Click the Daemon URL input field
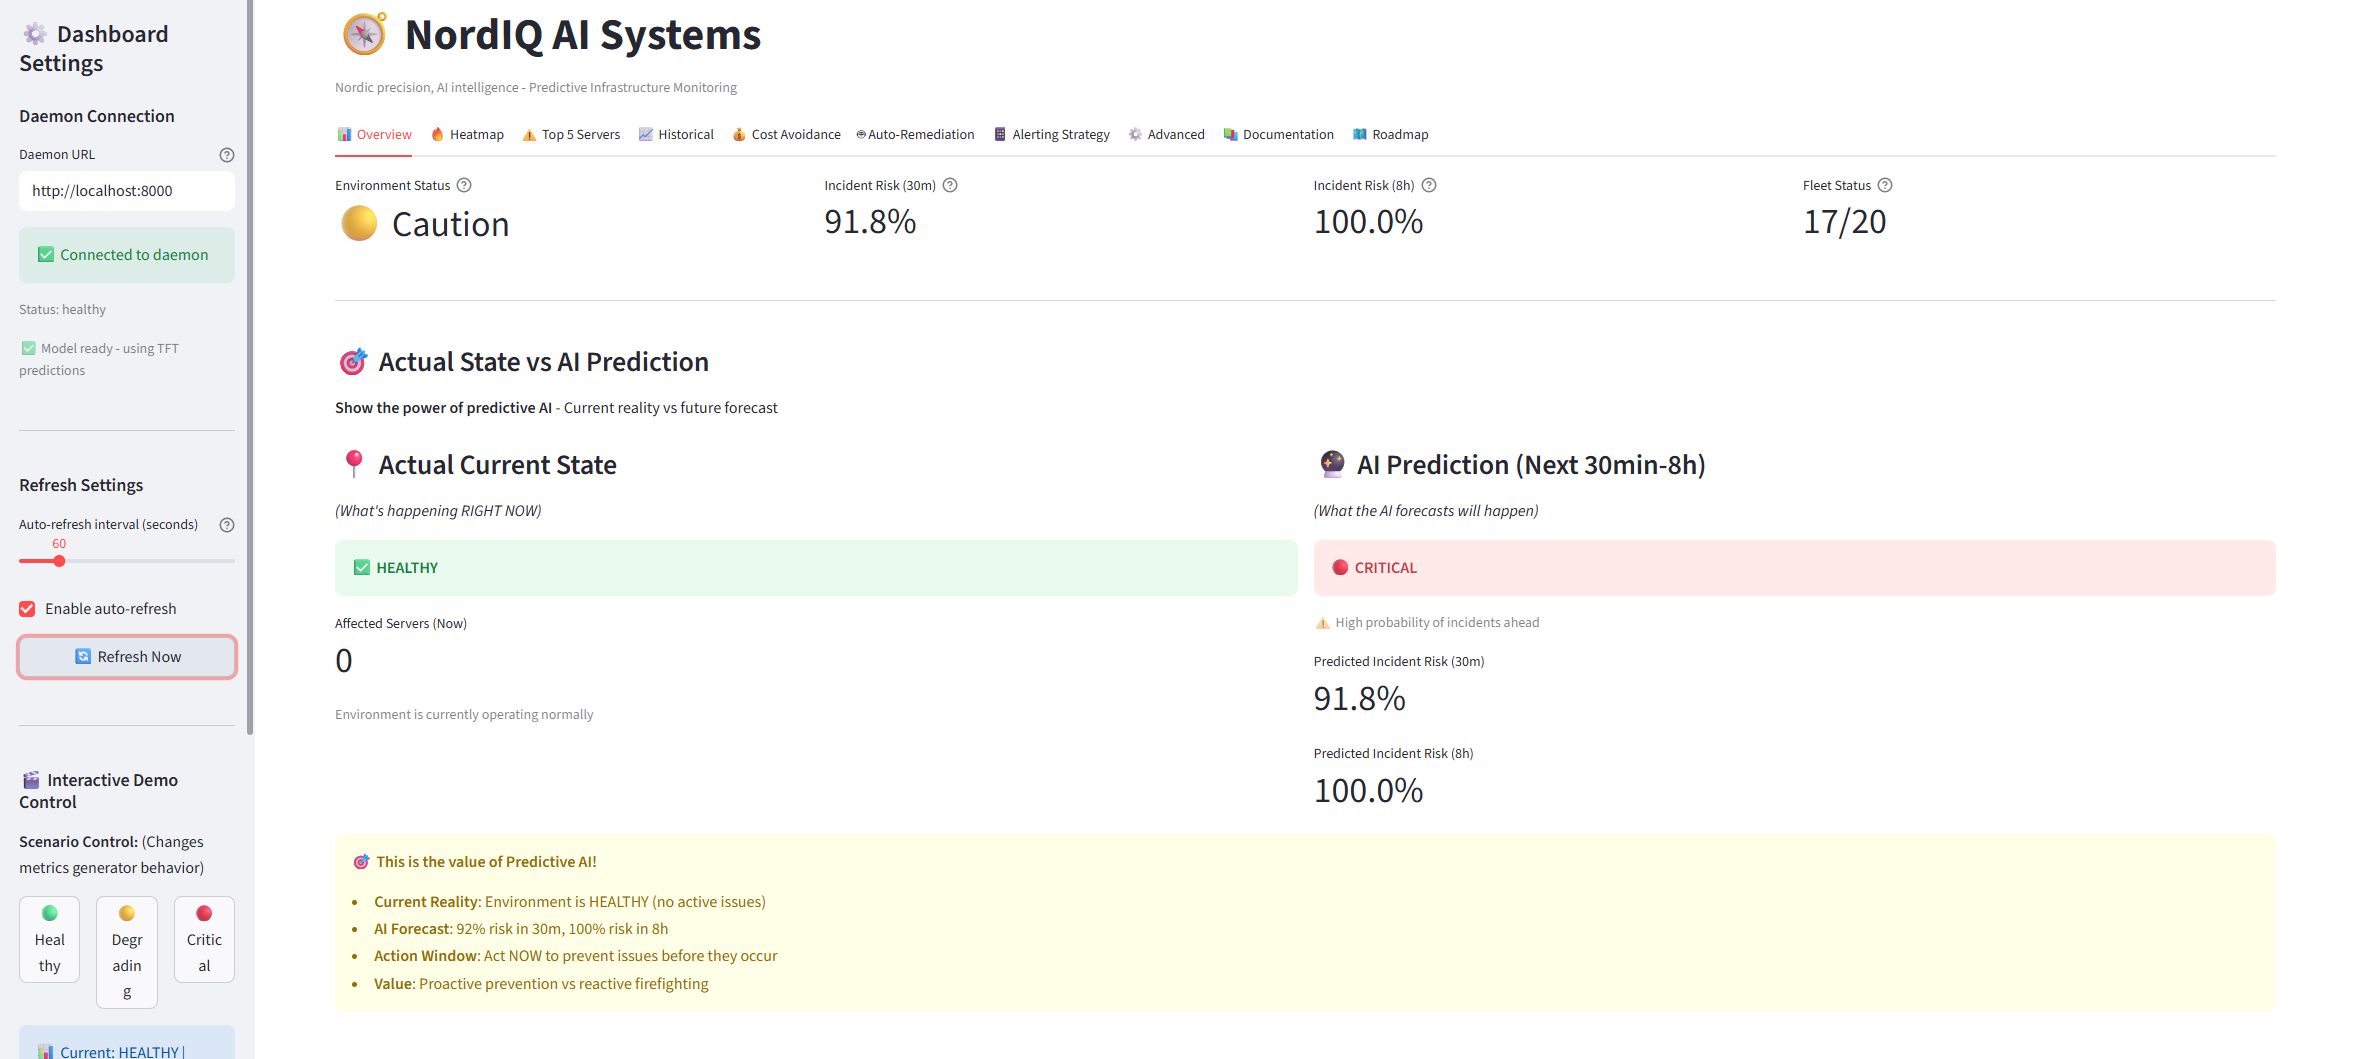The height and width of the screenshot is (1059, 2364). [127, 191]
